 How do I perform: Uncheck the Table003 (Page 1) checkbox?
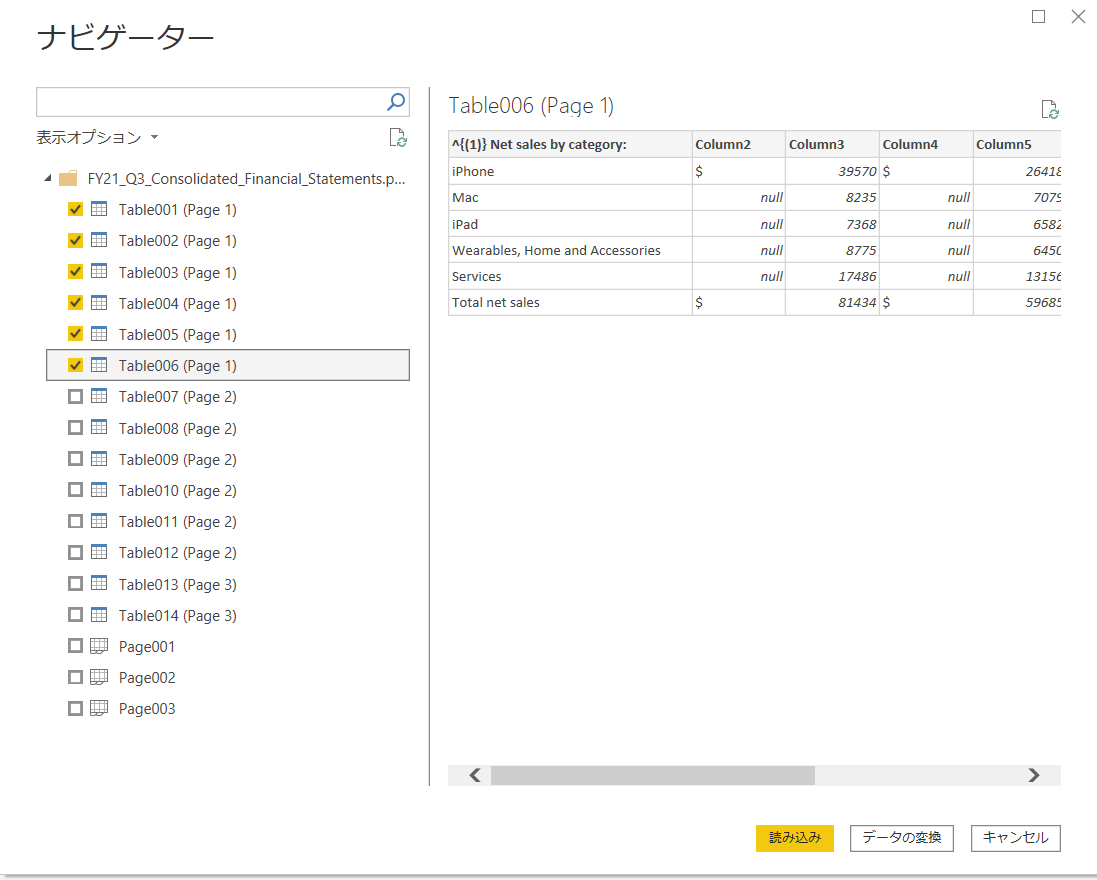click(x=76, y=271)
